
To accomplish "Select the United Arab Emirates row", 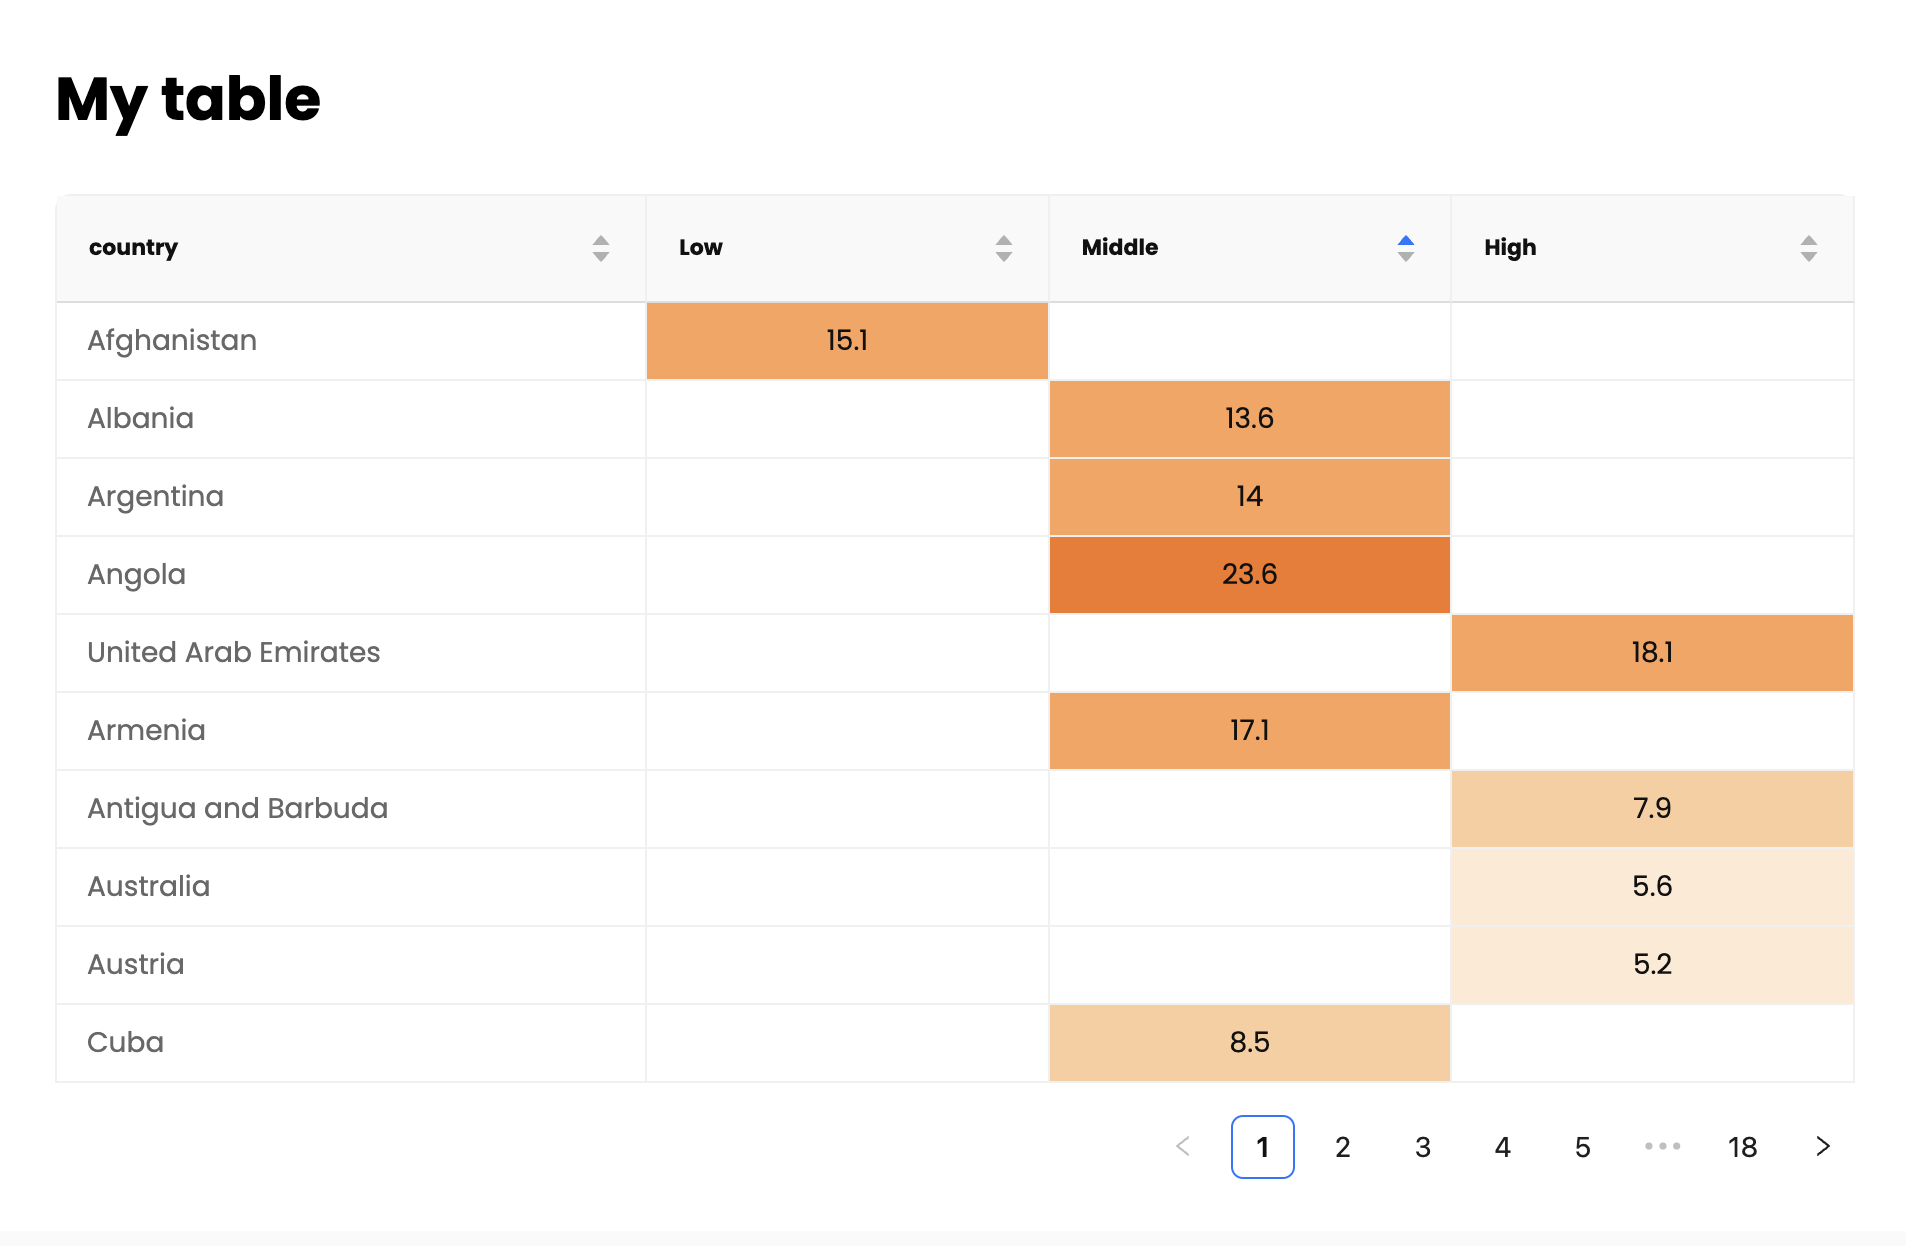I will click(234, 653).
